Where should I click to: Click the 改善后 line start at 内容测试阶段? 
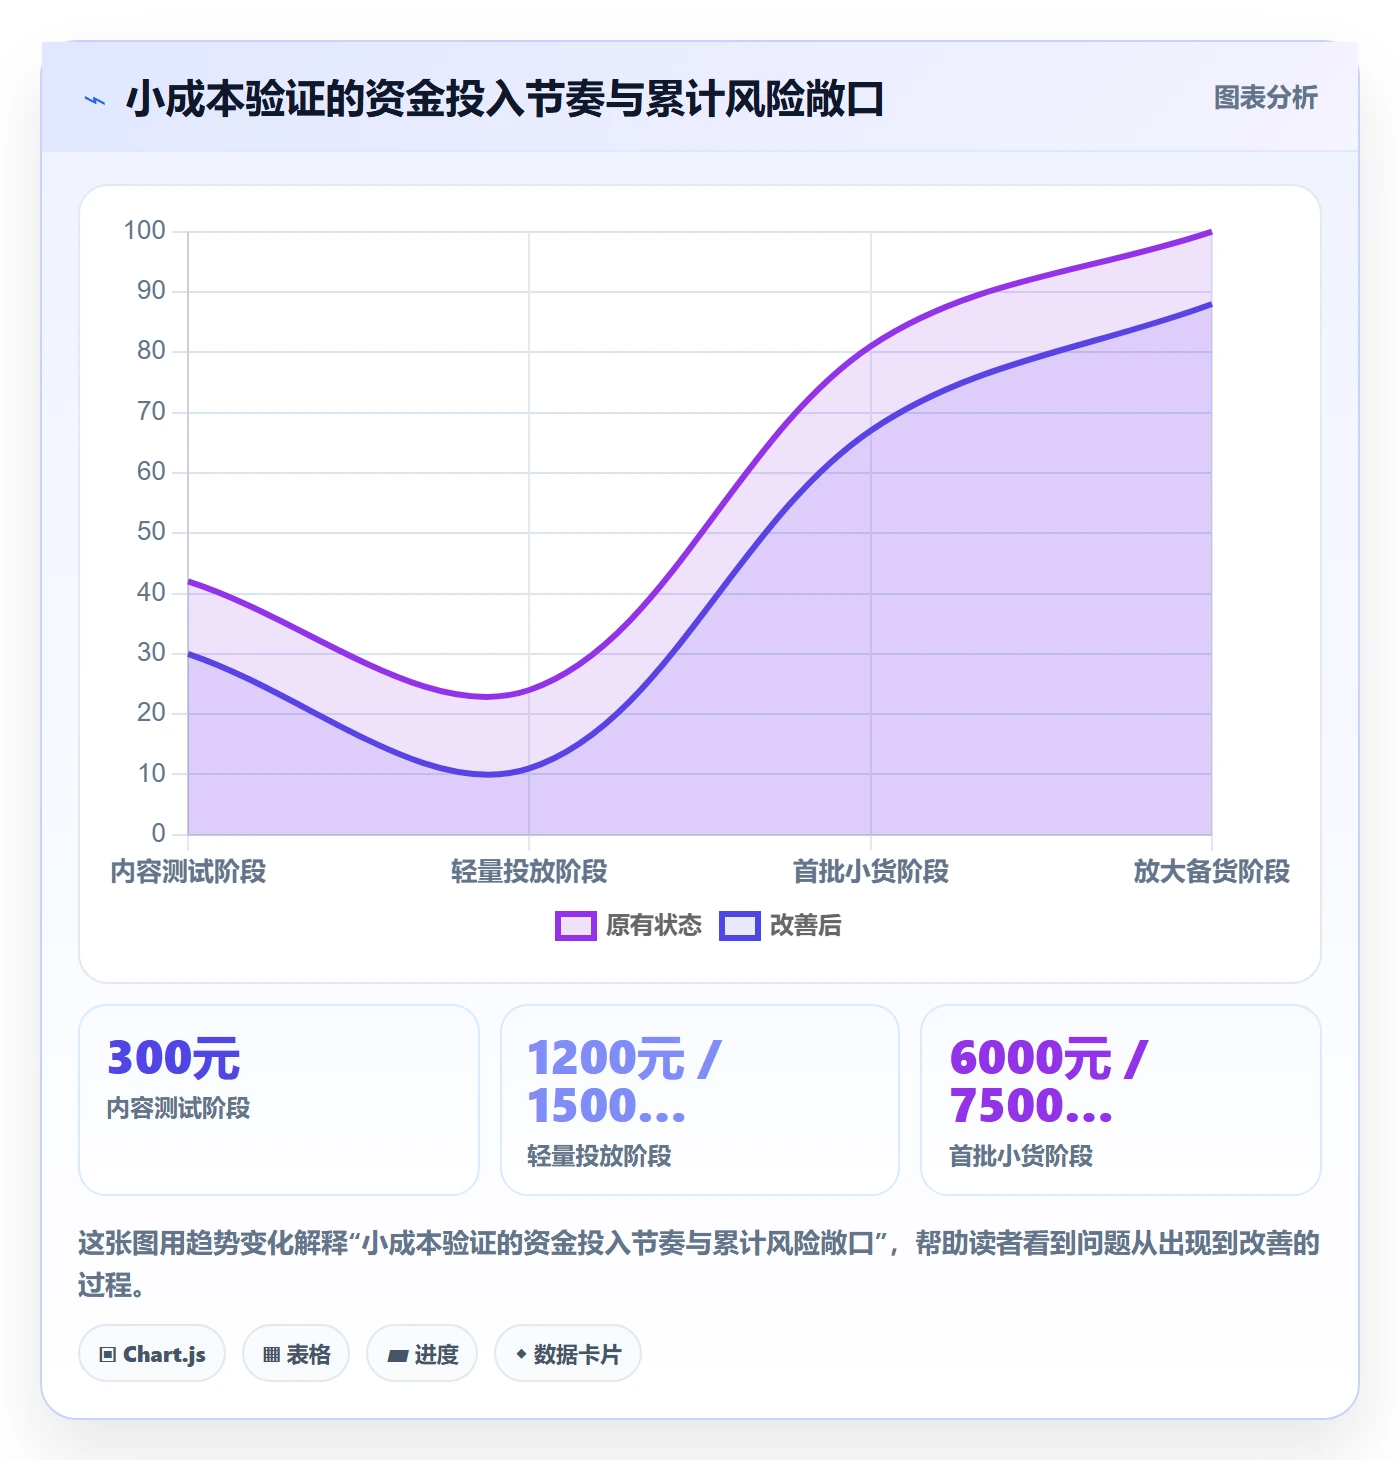pos(189,653)
